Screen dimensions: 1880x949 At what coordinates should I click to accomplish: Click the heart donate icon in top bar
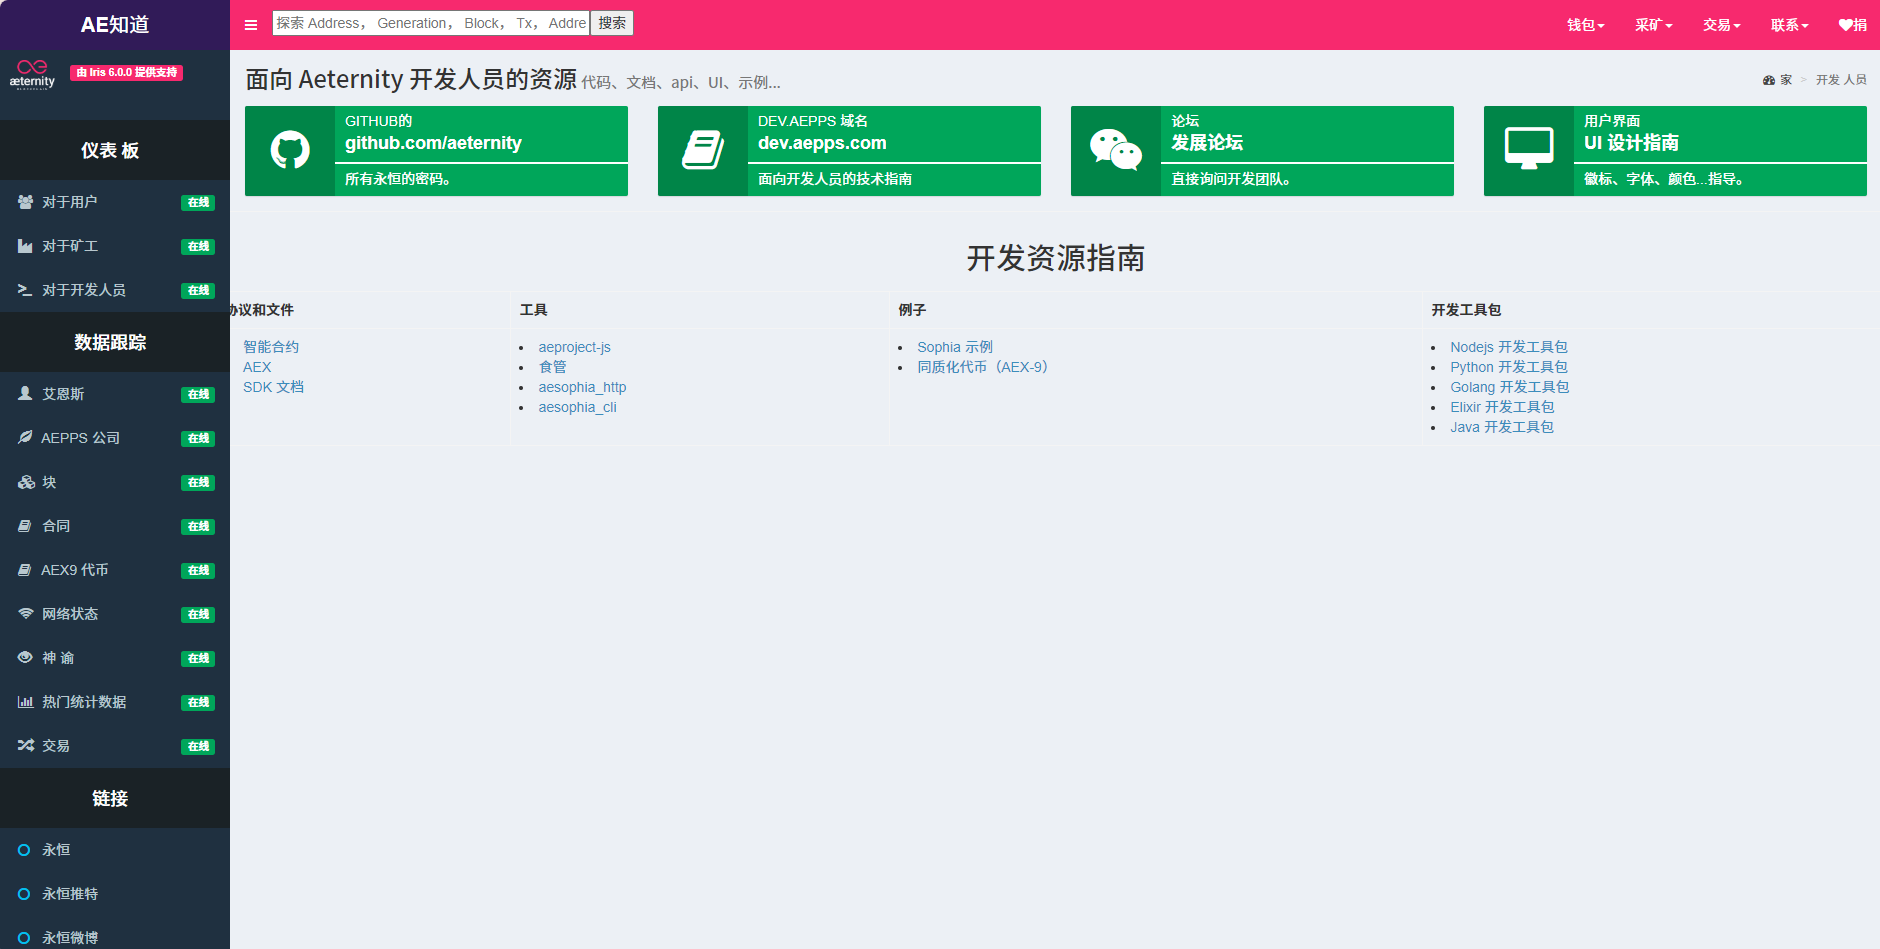(1845, 25)
